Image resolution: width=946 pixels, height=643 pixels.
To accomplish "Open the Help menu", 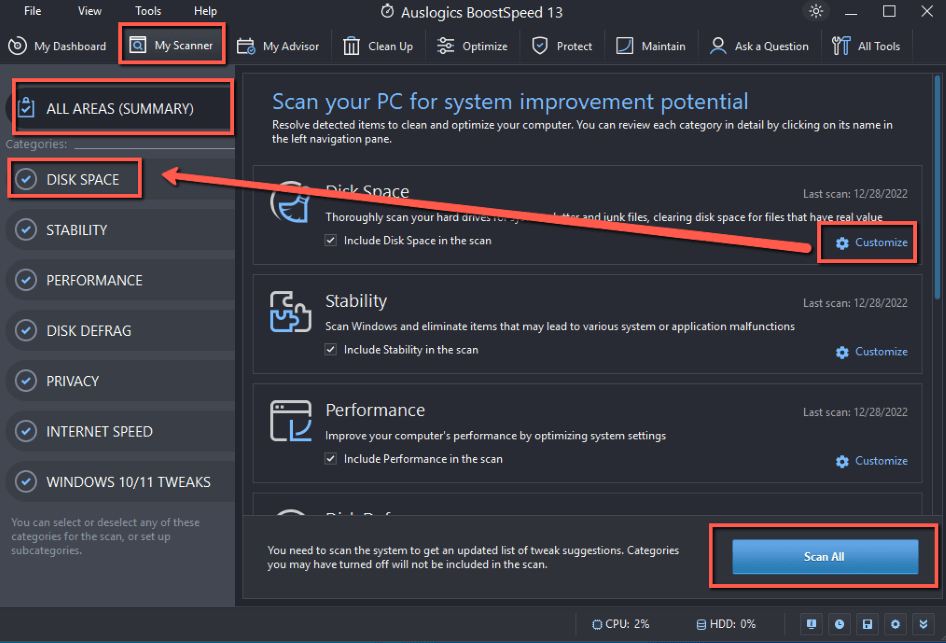I will click(205, 11).
